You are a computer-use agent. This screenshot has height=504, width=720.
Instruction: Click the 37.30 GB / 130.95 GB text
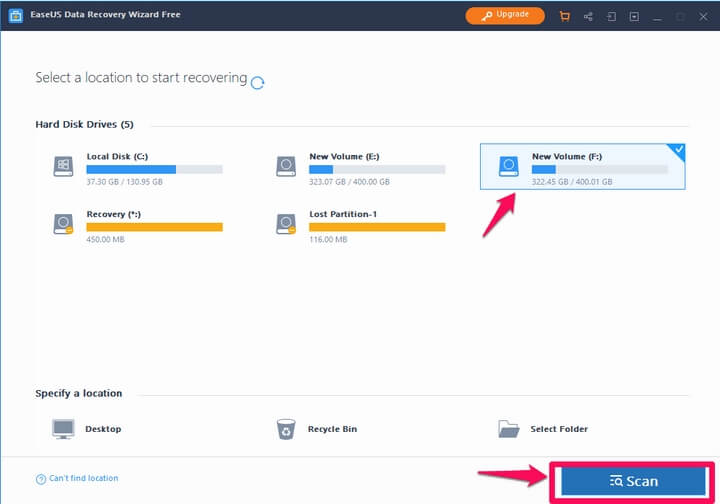(124, 182)
